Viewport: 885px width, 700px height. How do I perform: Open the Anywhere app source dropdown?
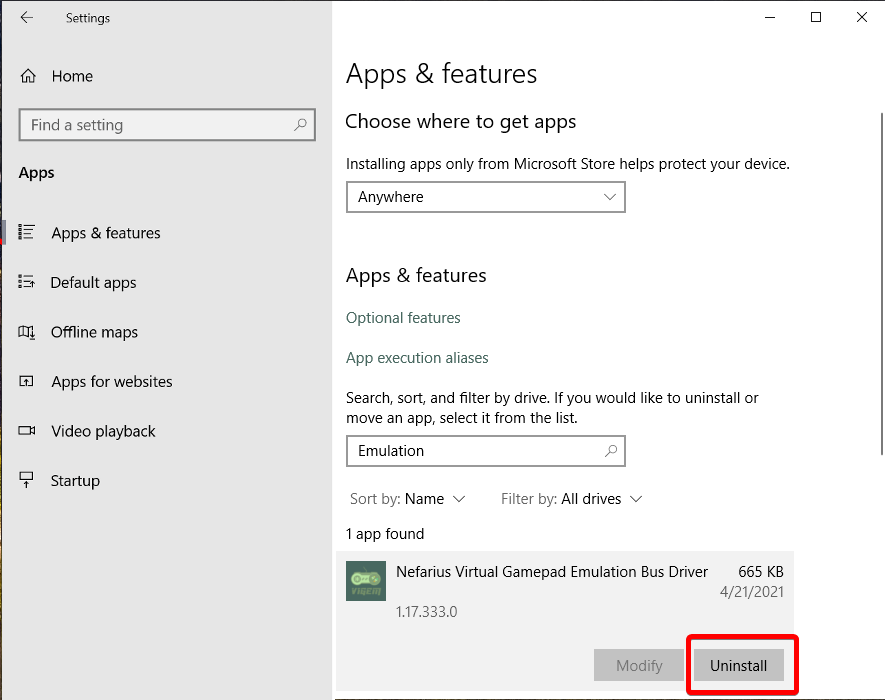tap(485, 197)
